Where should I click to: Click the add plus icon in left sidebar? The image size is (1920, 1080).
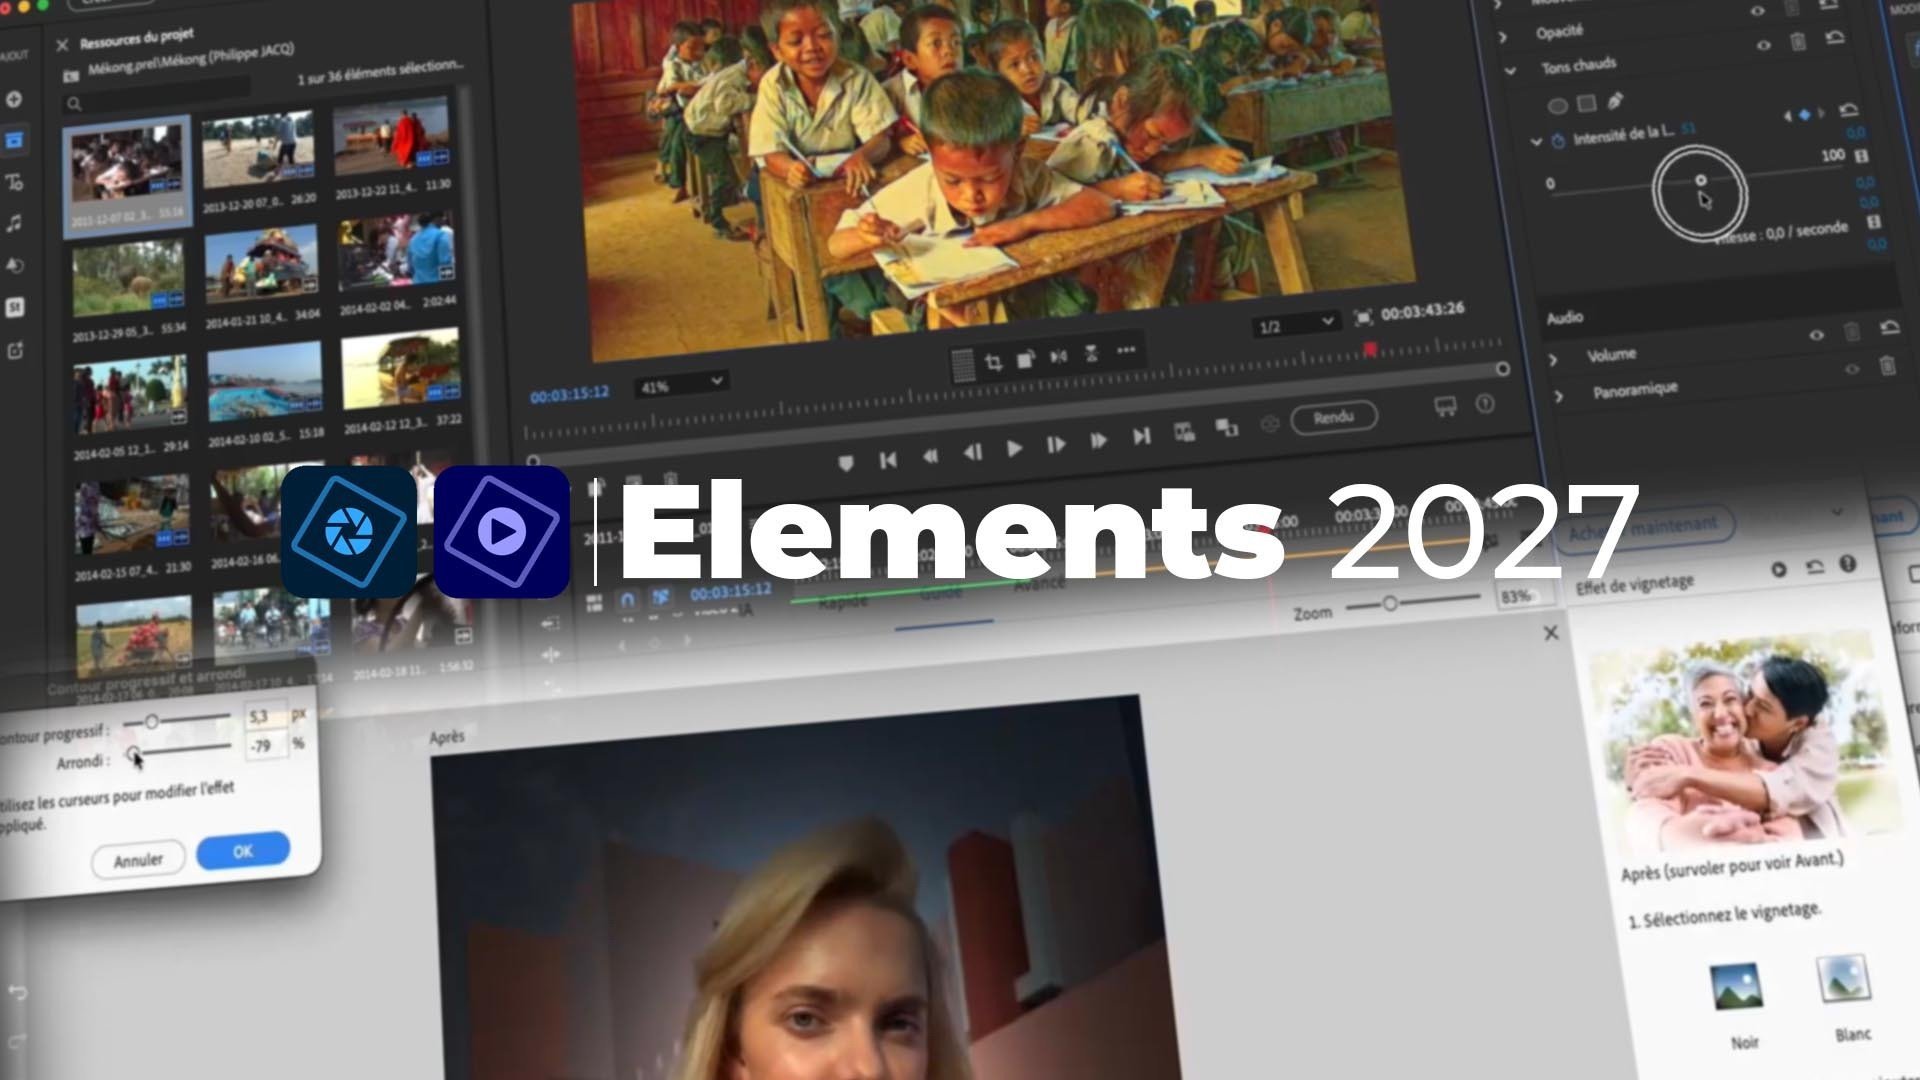point(14,99)
